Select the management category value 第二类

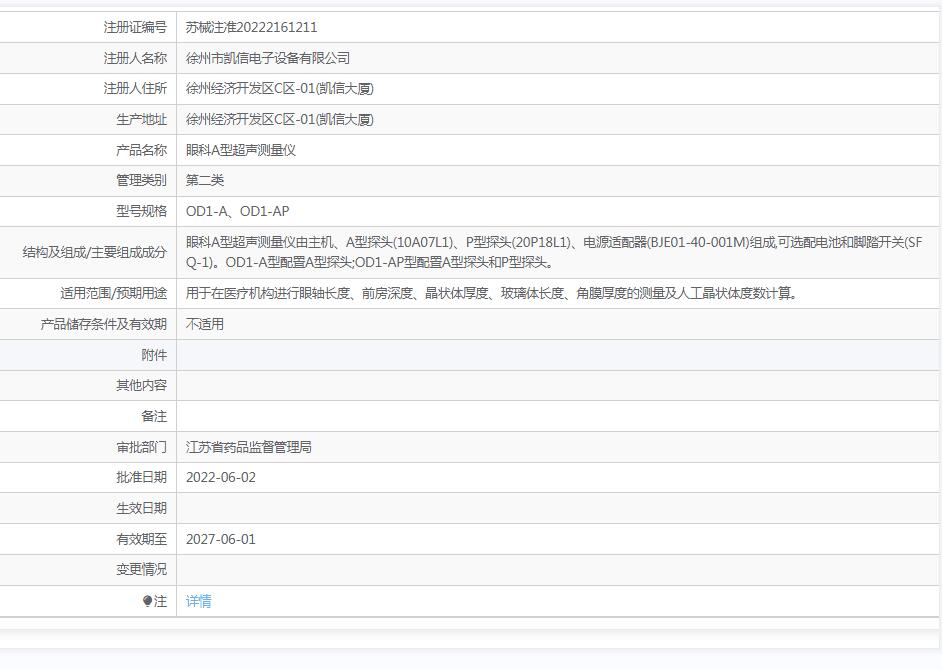[205, 180]
